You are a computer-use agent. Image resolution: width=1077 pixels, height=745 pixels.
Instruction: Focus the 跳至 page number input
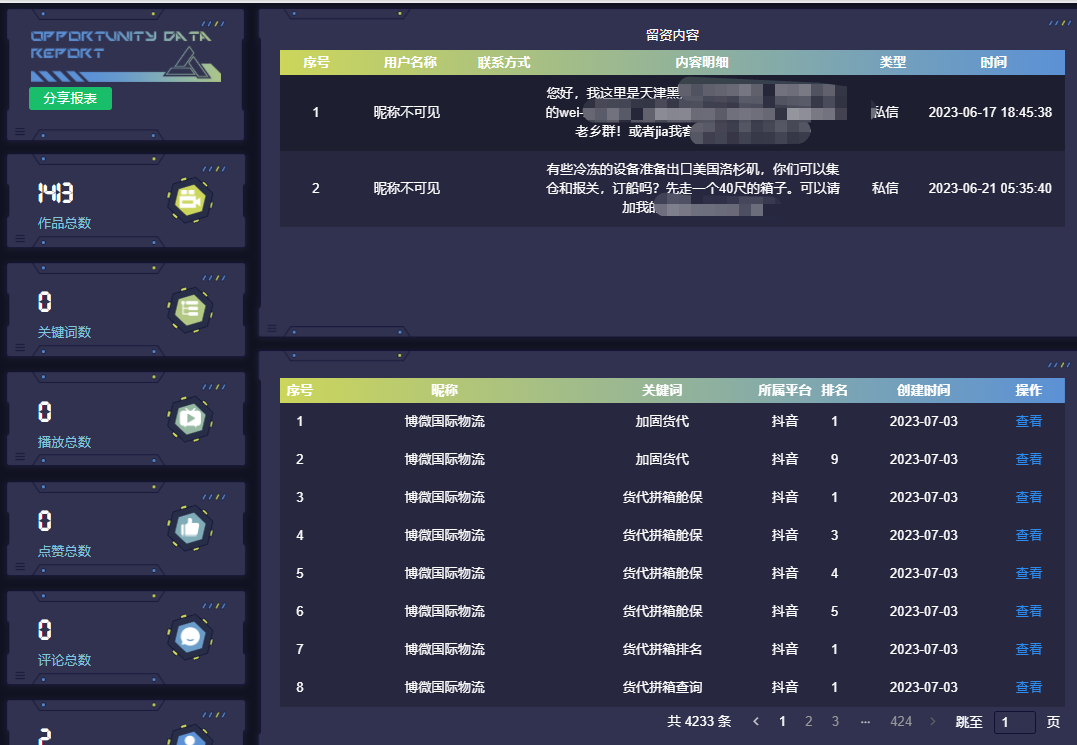[1014, 722]
